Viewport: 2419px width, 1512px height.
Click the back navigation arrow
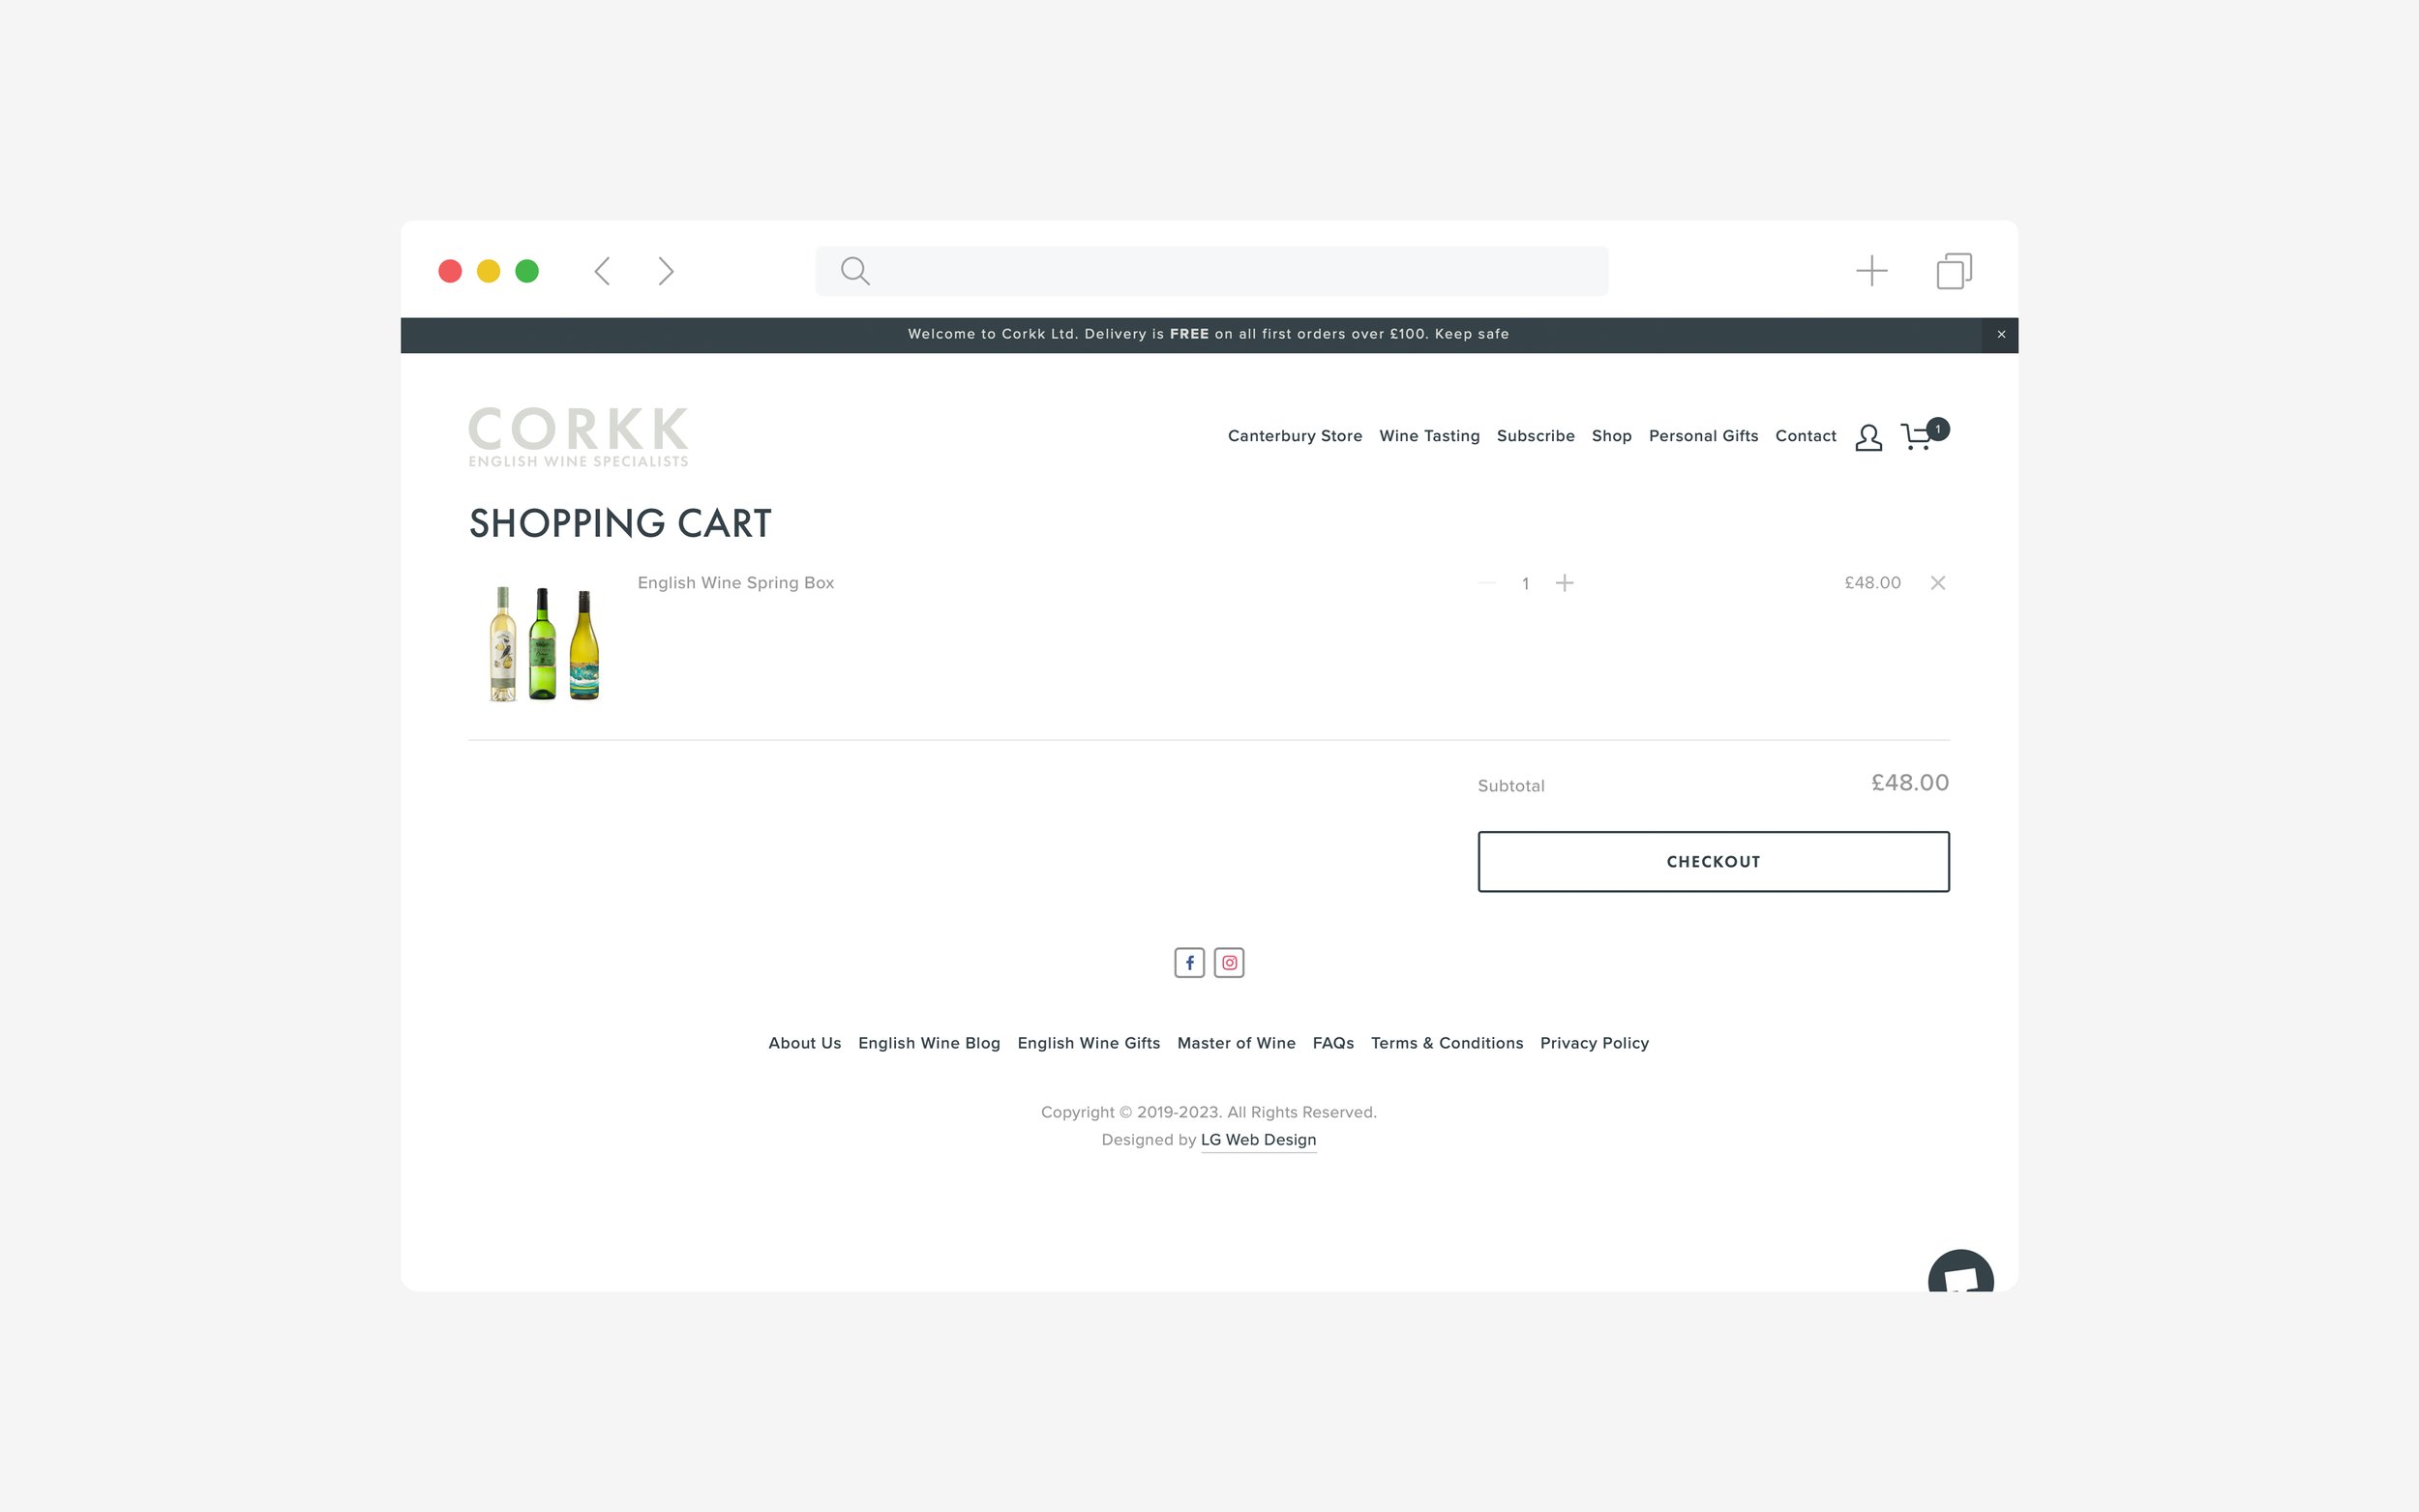[606, 270]
